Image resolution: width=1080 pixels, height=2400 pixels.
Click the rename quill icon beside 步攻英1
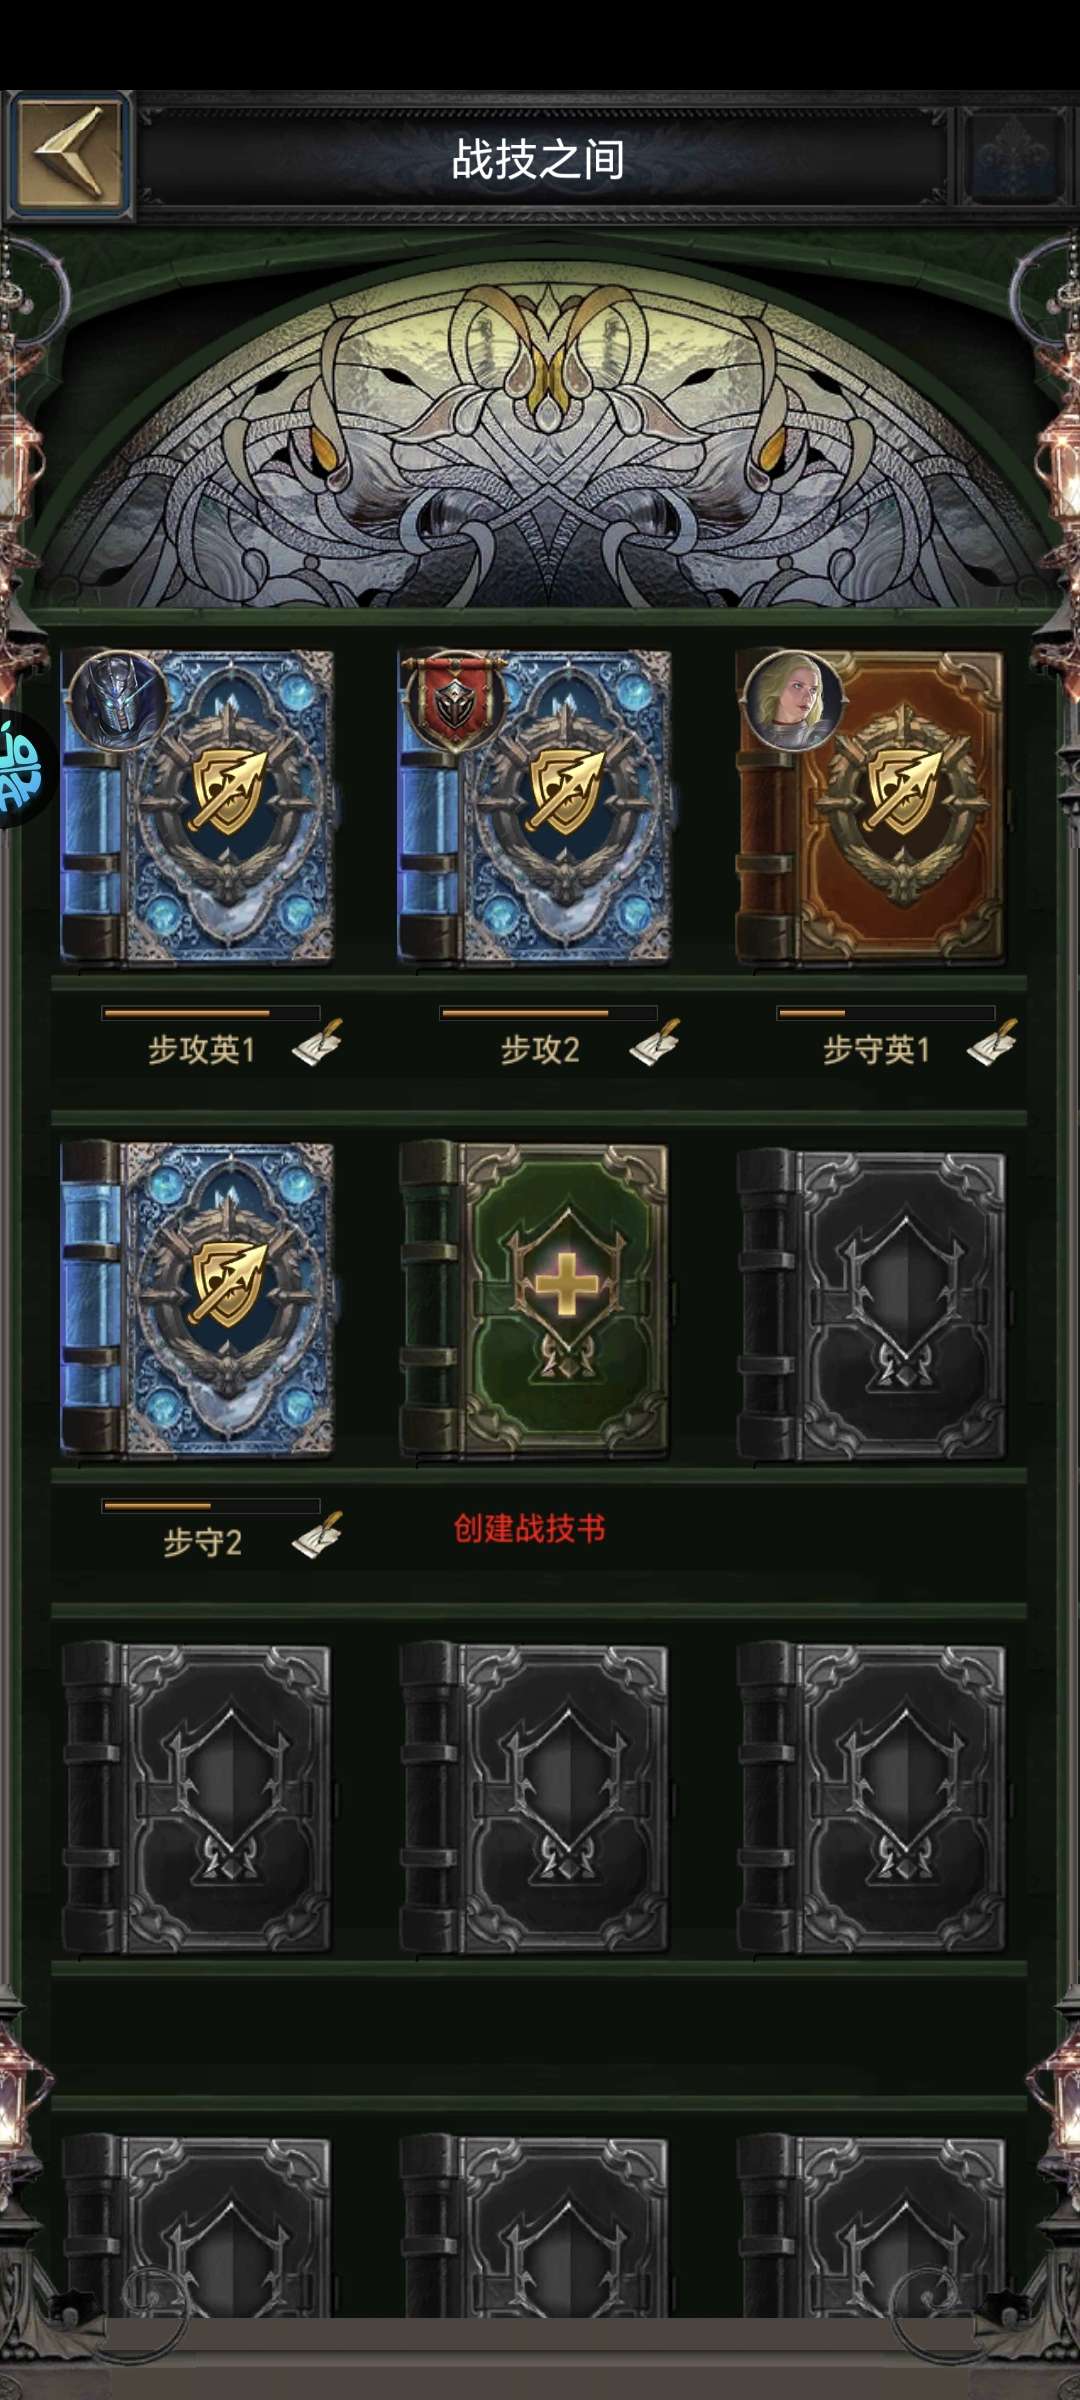tap(317, 1043)
